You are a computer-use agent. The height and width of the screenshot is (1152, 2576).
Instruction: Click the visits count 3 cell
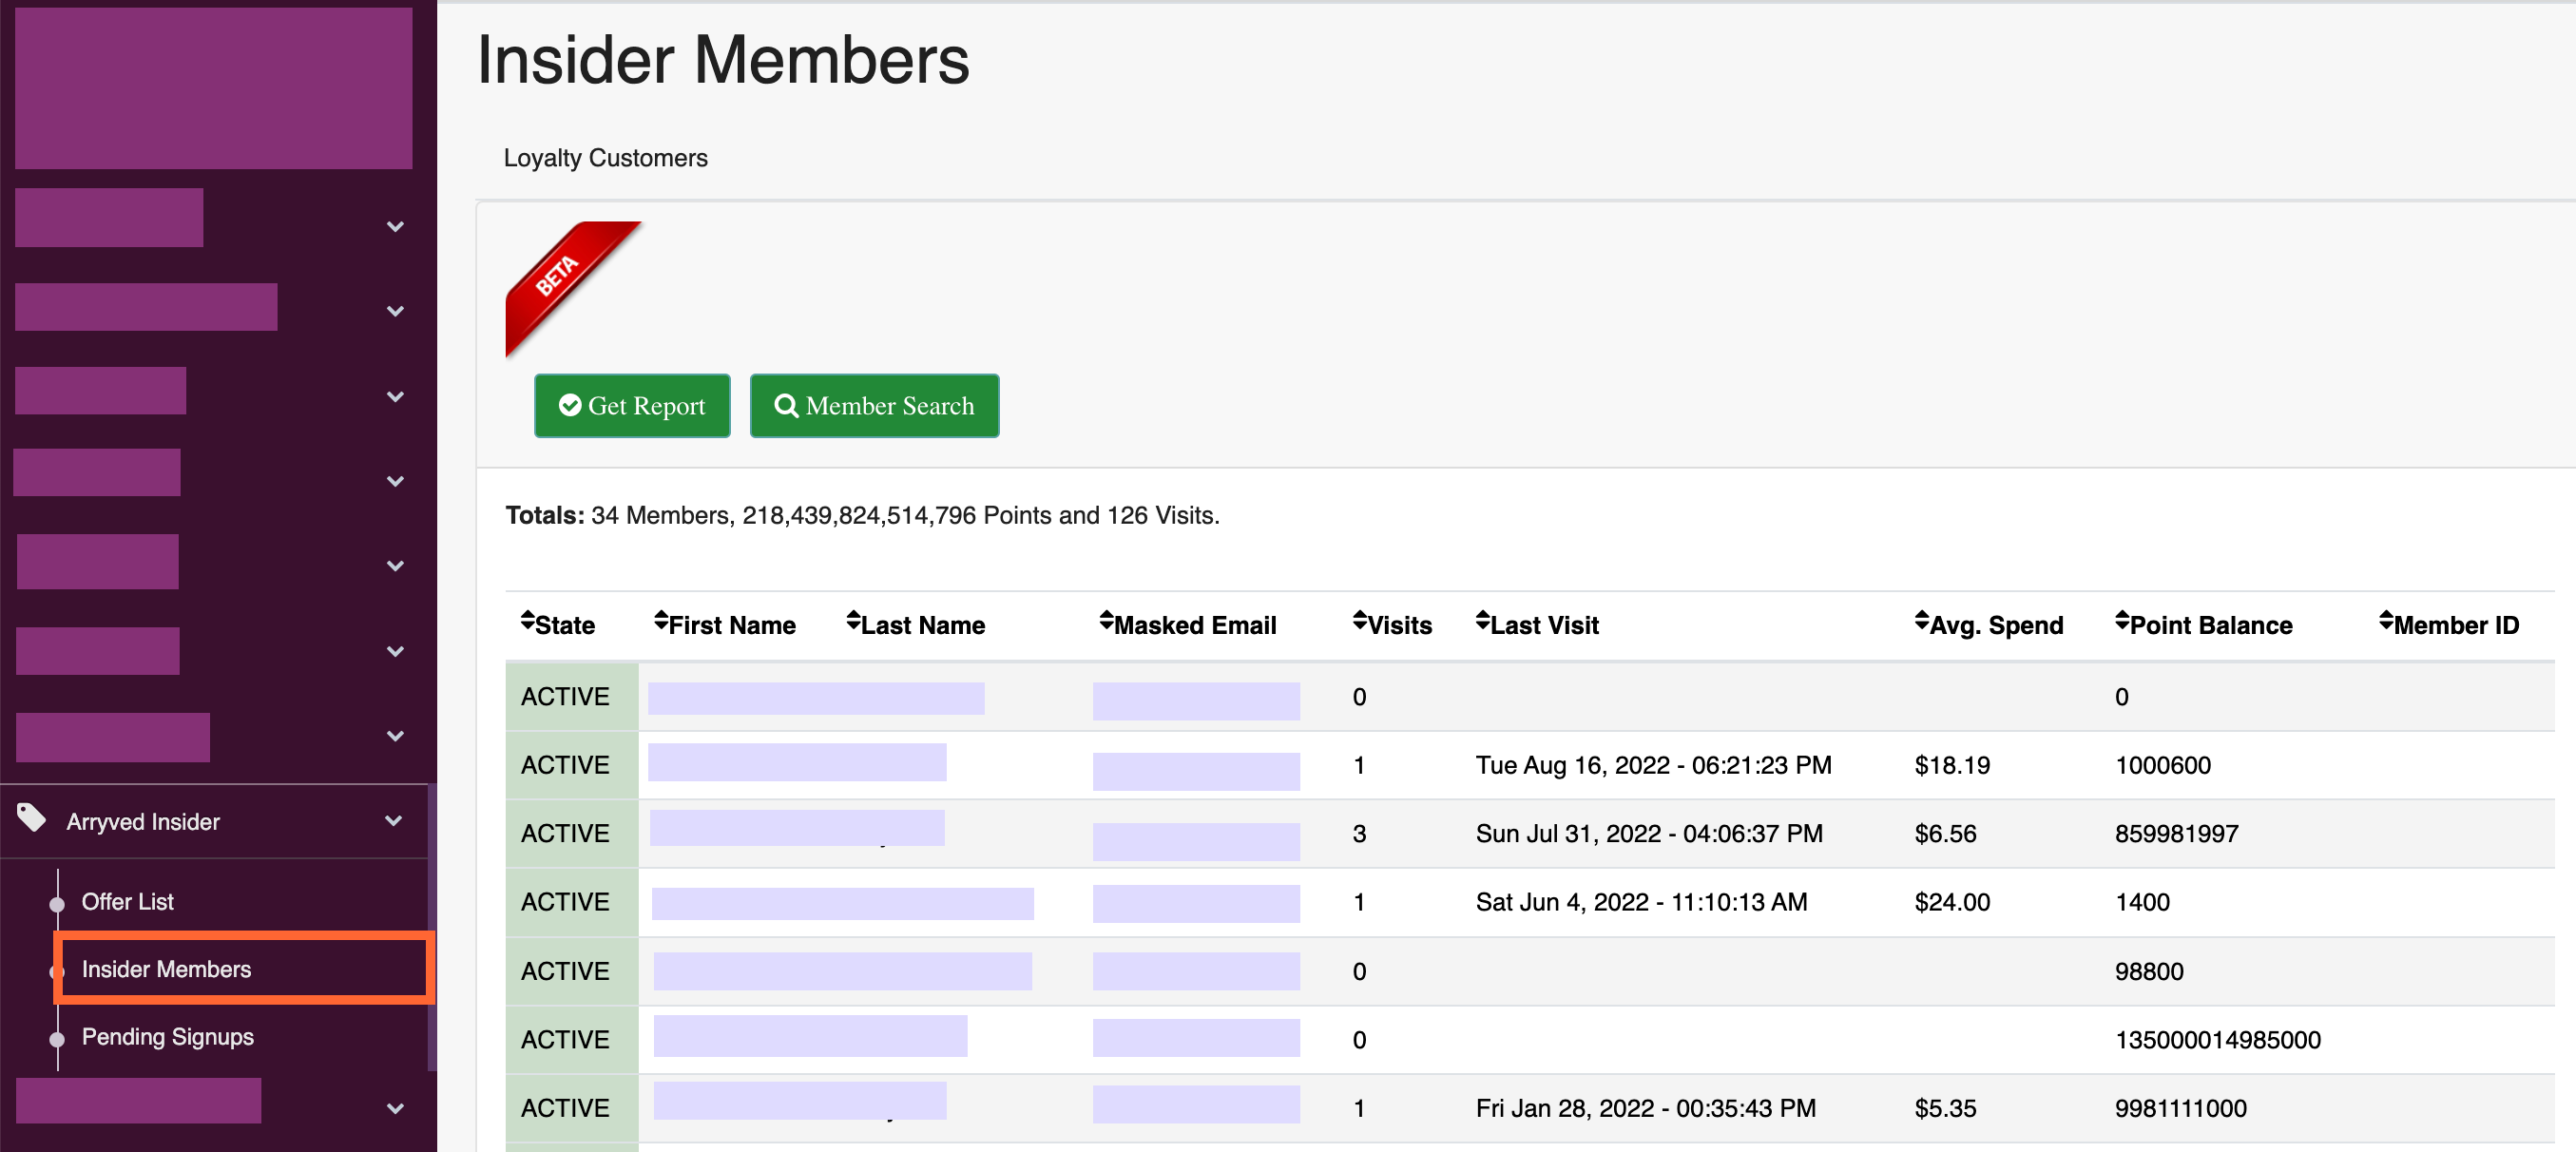1359,833
